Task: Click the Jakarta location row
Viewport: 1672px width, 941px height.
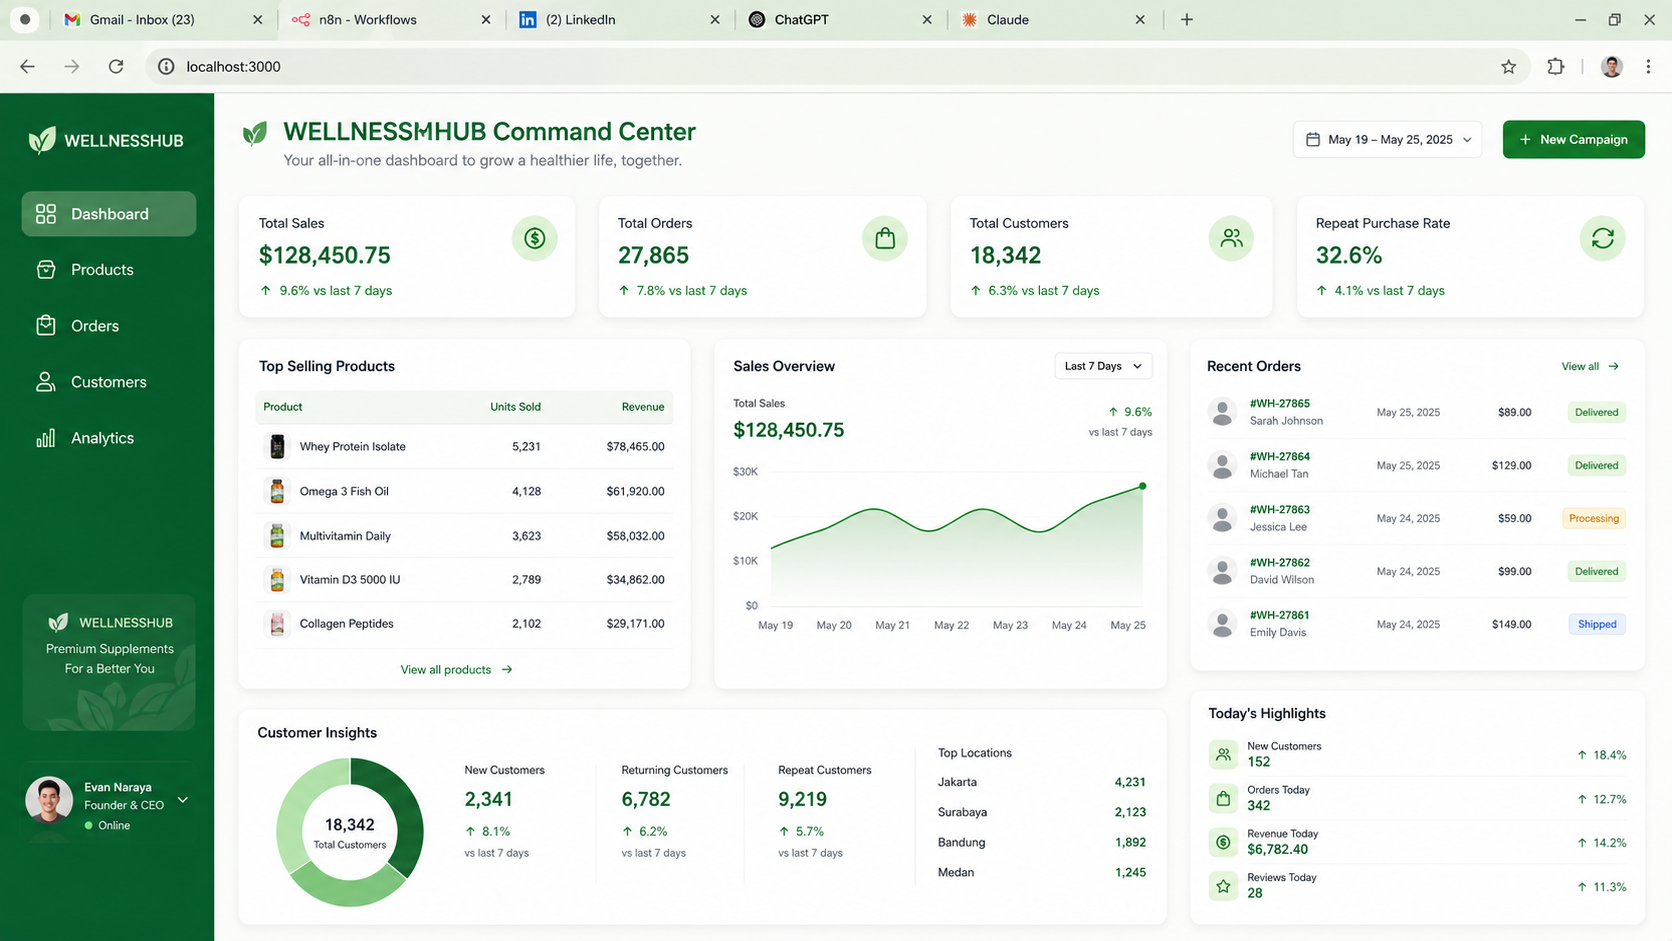Action: [x=1041, y=782]
